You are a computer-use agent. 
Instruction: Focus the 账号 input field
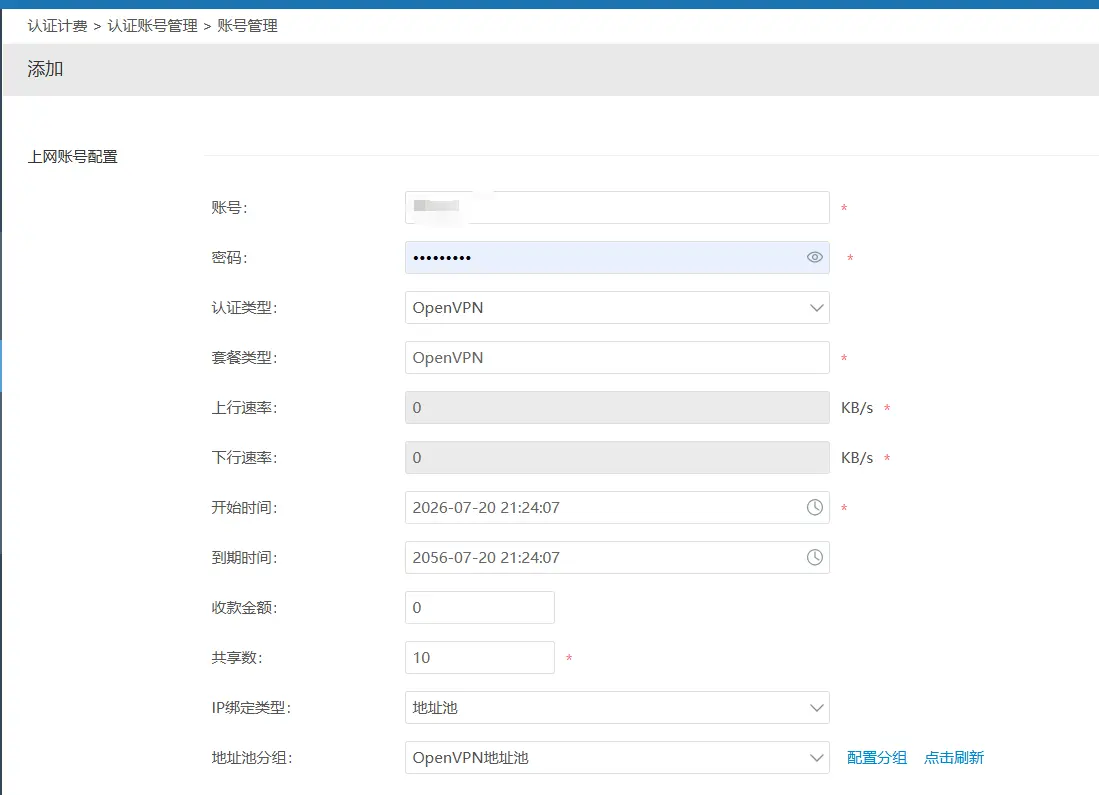[x=617, y=208]
